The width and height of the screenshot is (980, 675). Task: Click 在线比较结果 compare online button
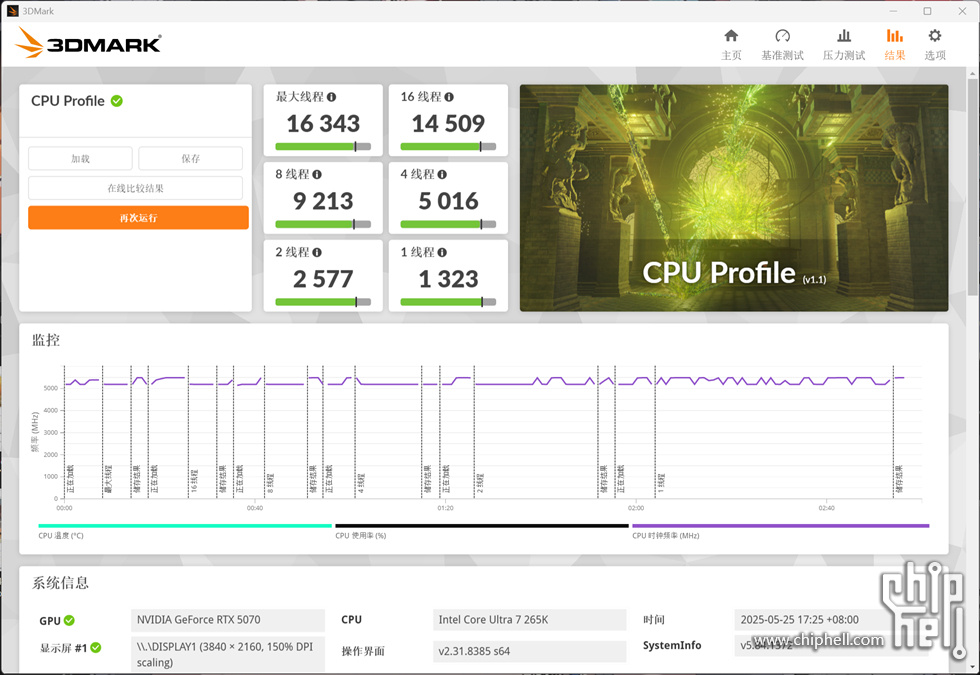pyautogui.click(x=136, y=188)
